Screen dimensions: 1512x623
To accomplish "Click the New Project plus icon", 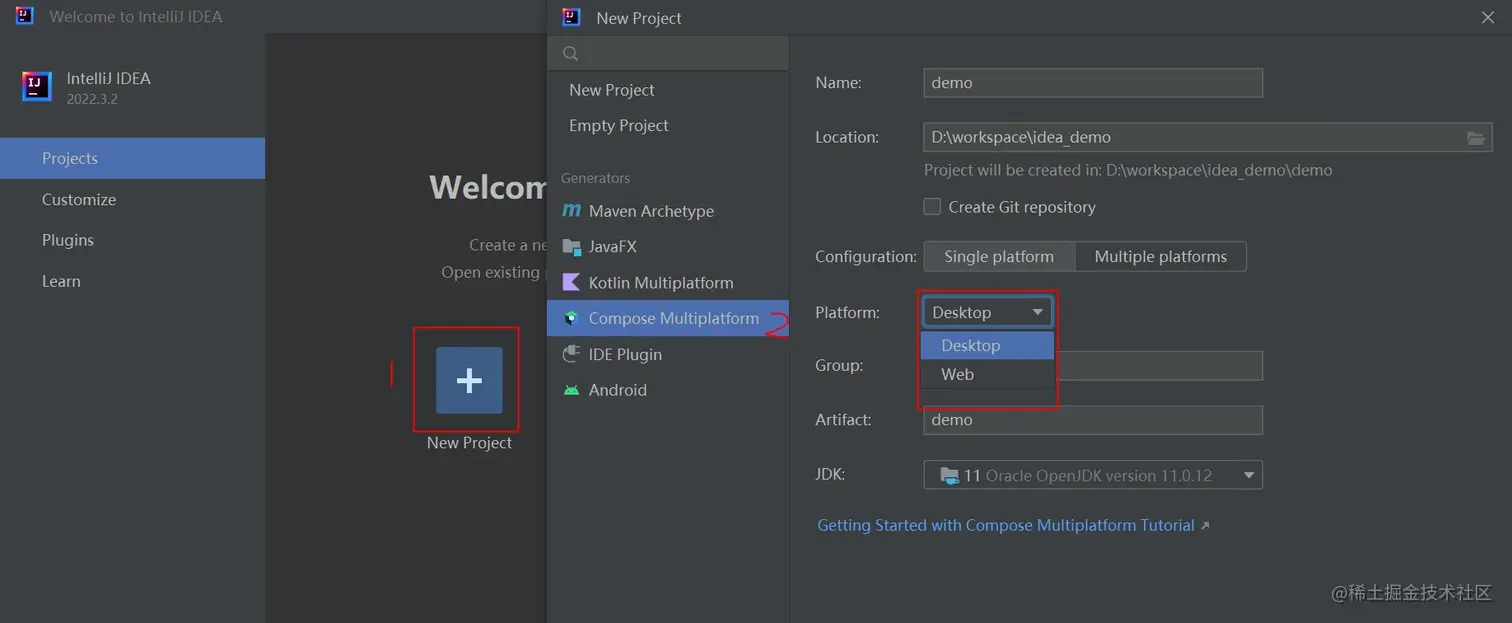I will click(469, 380).
